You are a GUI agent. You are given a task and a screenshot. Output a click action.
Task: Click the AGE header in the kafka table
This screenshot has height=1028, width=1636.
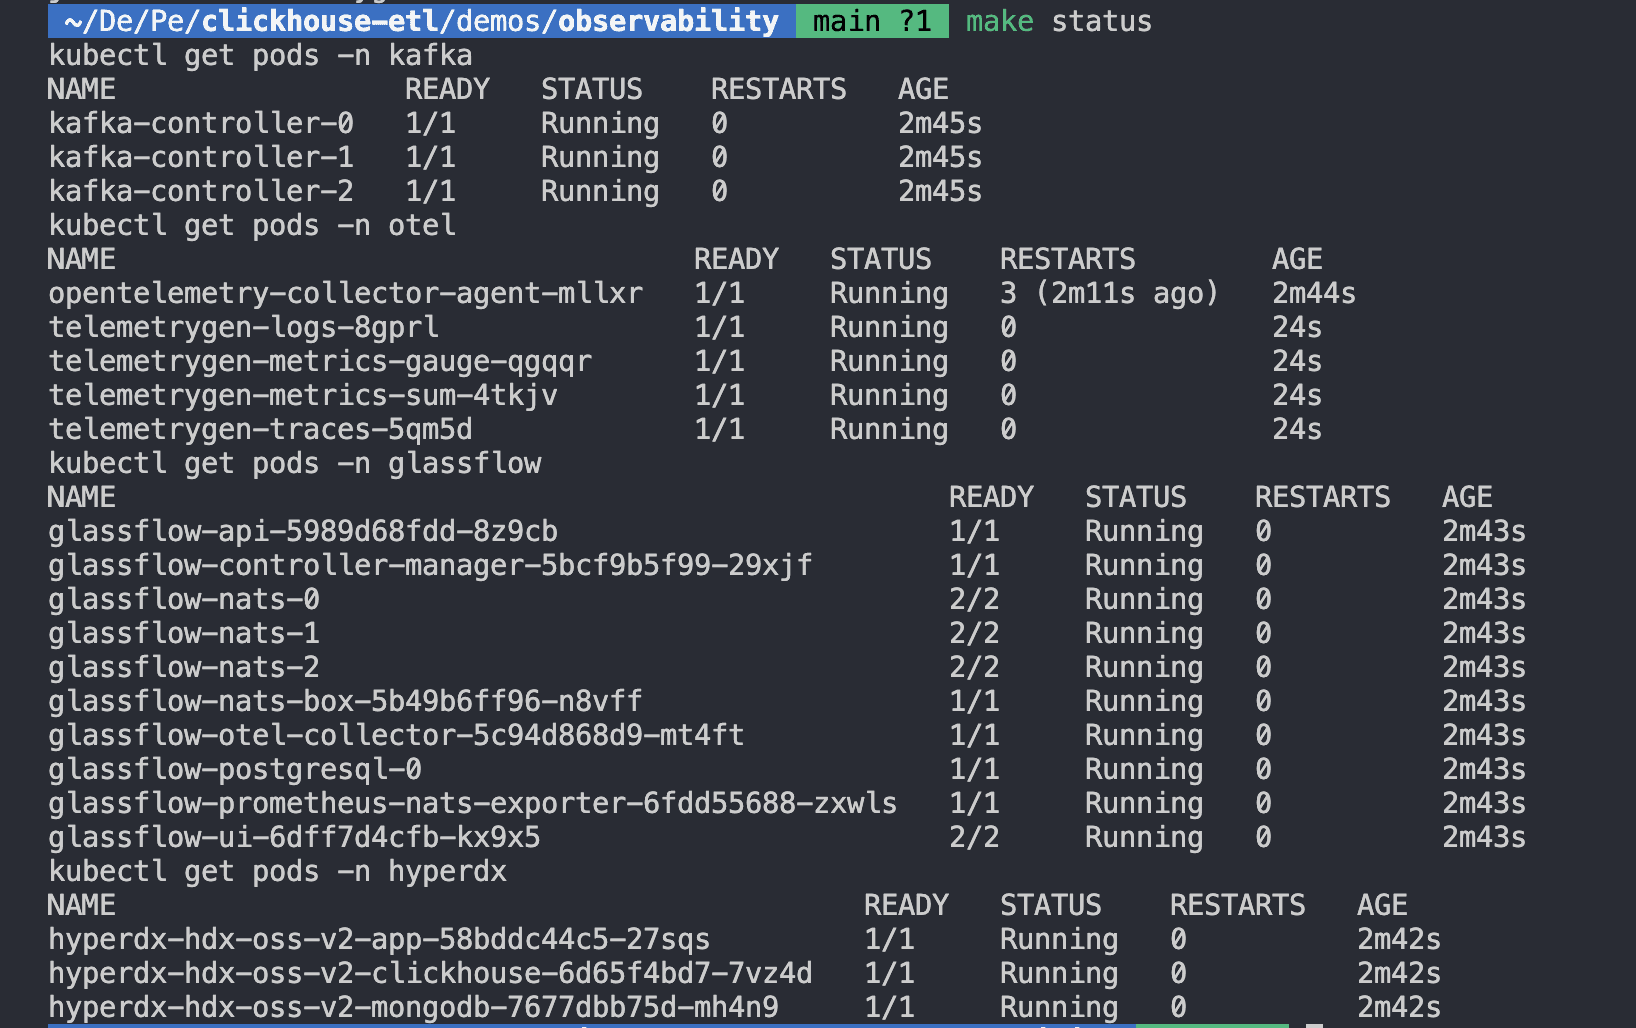[x=923, y=89]
